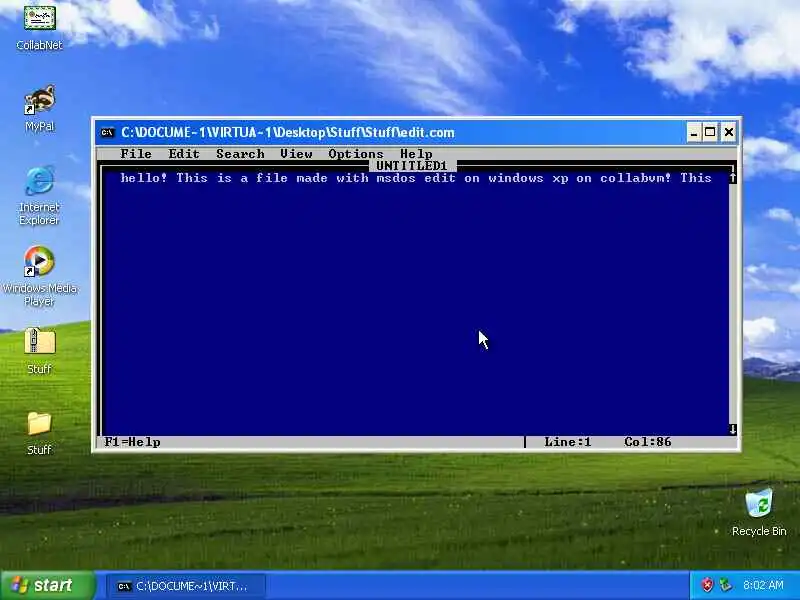Click the word 'hello!' in the text
The width and height of the screenshot is (800, 600).
pos(144,178)
